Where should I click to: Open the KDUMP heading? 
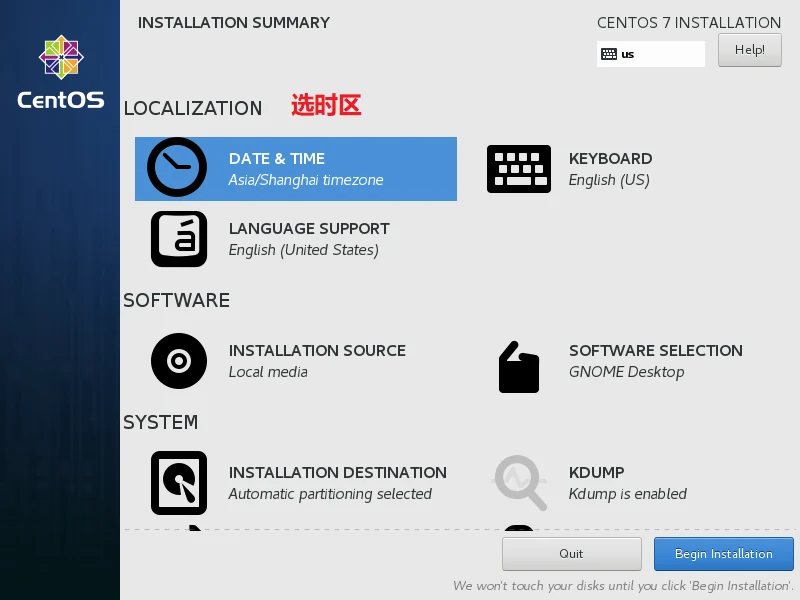point(596,472)
